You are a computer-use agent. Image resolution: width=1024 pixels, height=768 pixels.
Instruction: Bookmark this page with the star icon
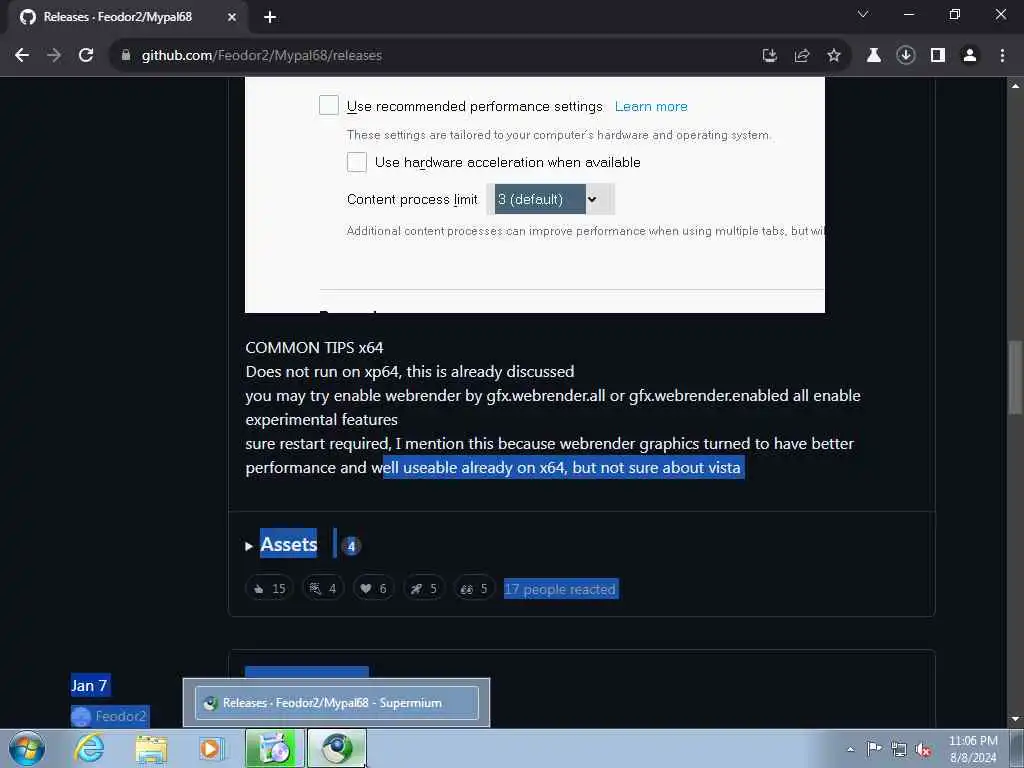click(834, 56)
